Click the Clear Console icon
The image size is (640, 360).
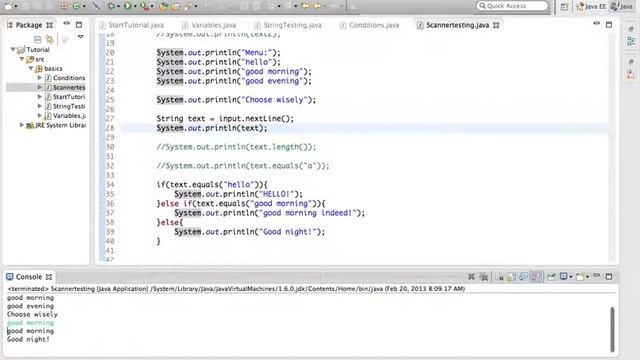[x=499, y=277]
